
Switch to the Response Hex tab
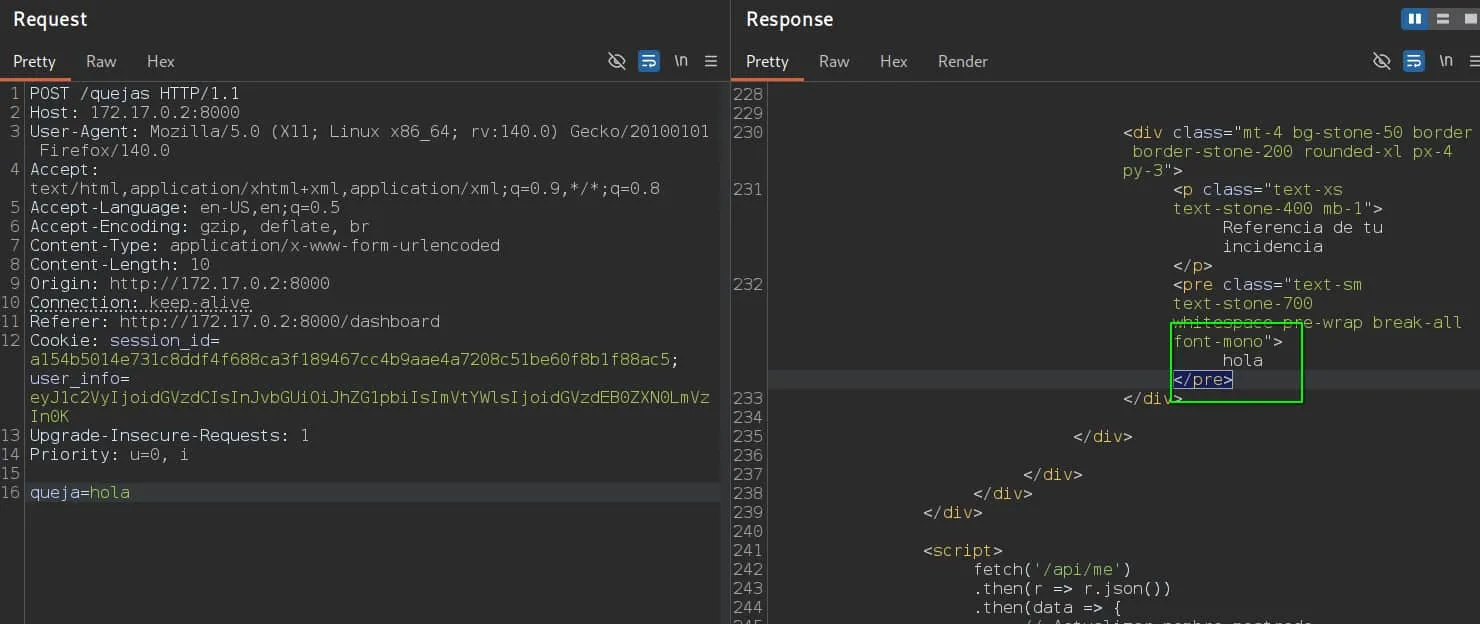[x=894, y=61]
